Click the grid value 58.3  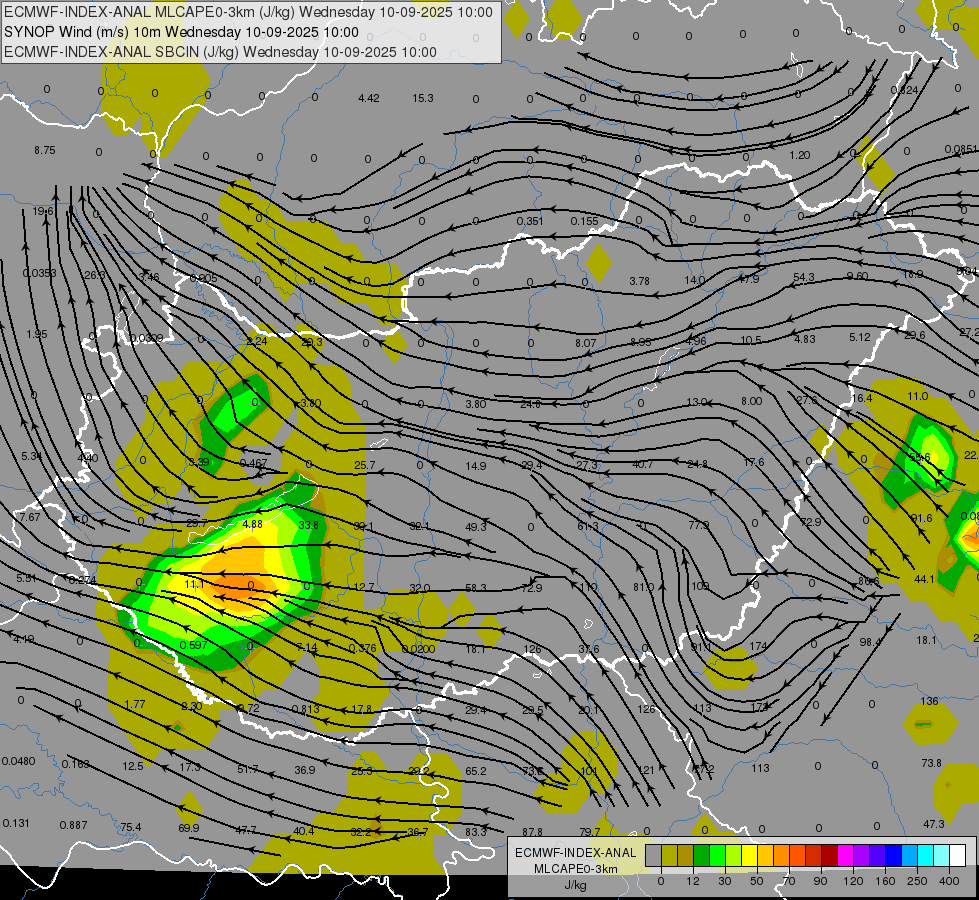click(476, 588)
